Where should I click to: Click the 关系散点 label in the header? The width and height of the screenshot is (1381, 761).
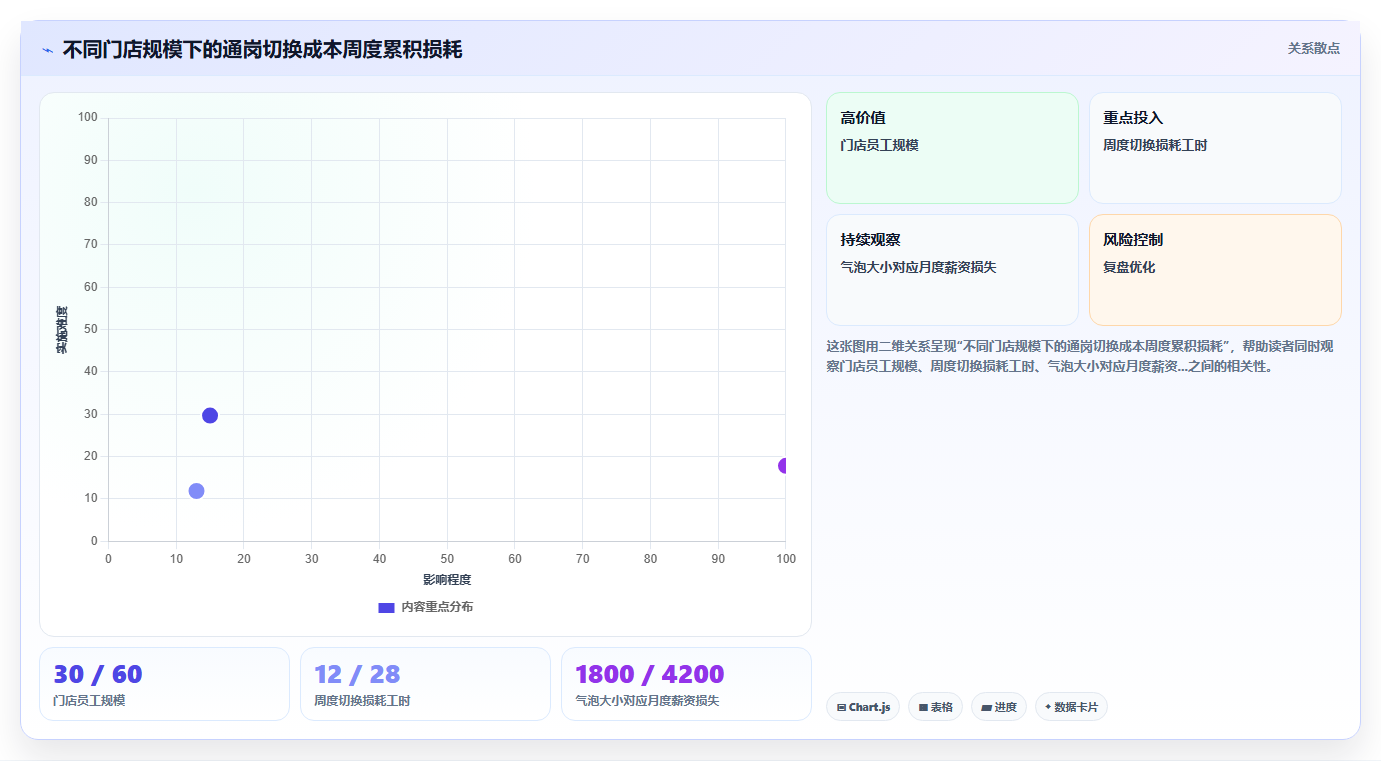click(x=1313, y=48)
